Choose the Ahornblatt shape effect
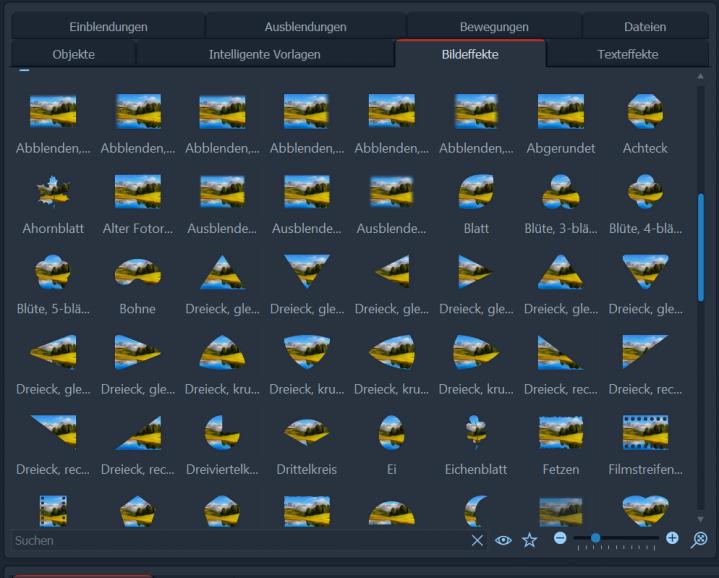This screenshot has width=719, height=578. coord(53,191)
